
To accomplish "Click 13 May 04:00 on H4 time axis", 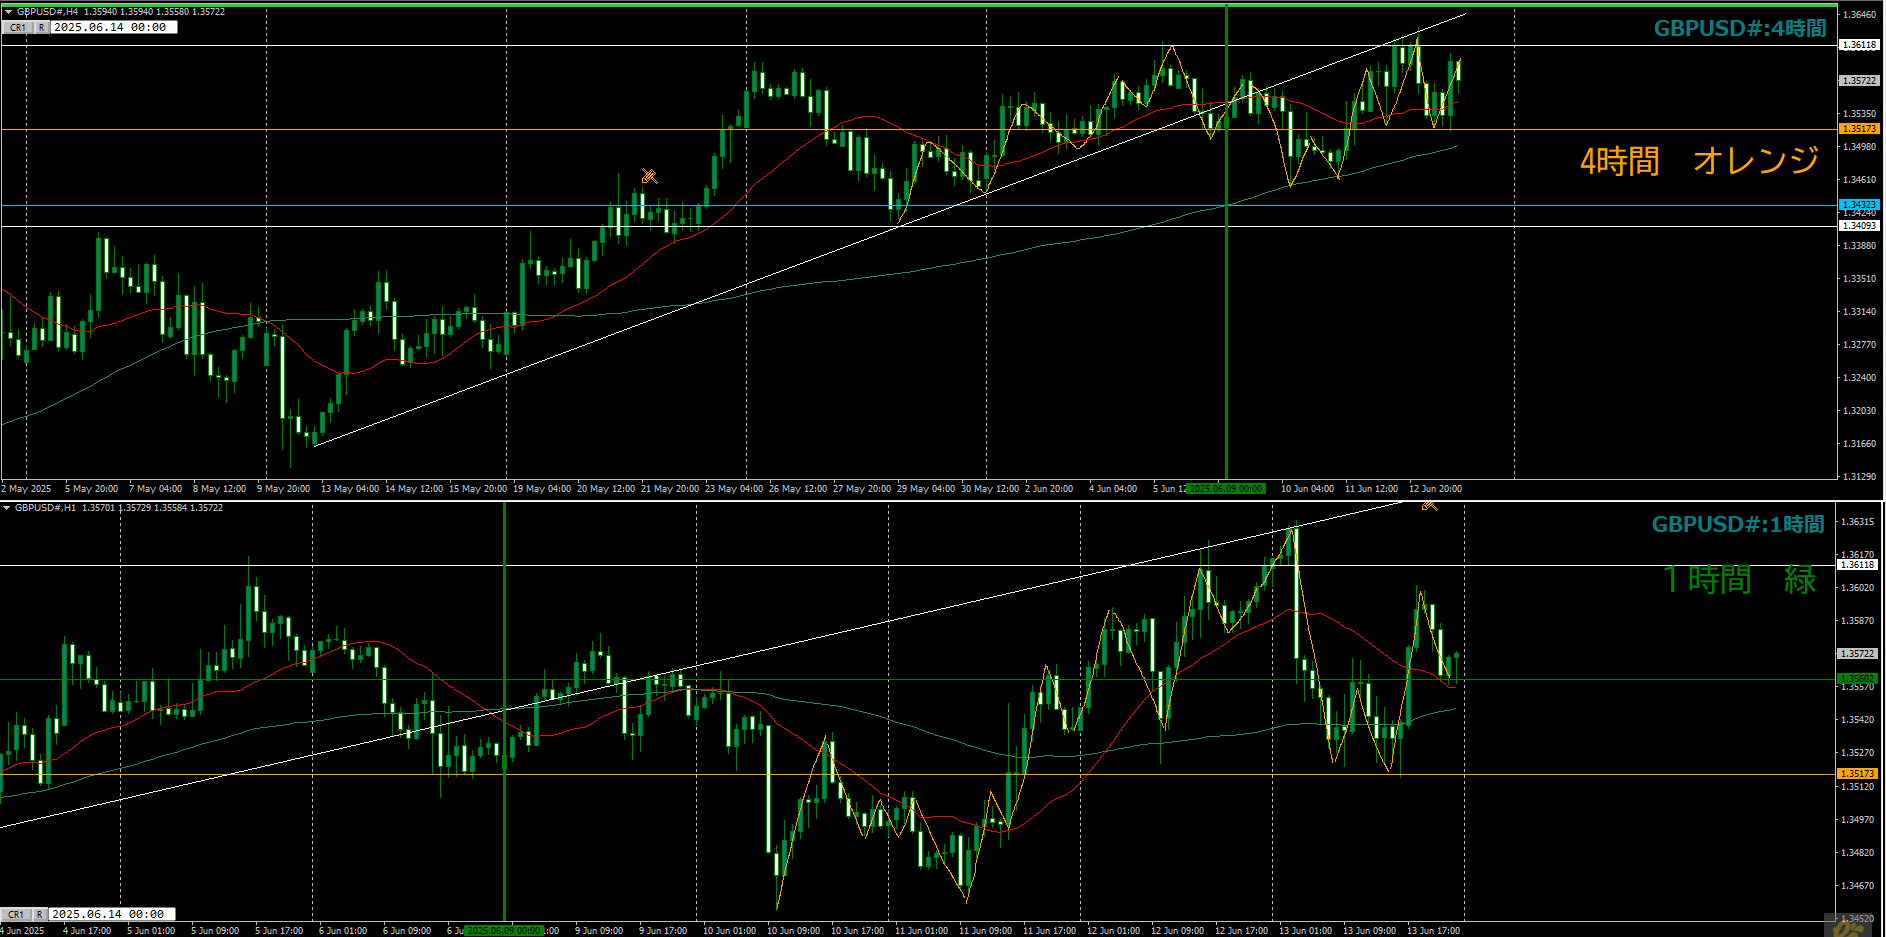I will 350,489.
